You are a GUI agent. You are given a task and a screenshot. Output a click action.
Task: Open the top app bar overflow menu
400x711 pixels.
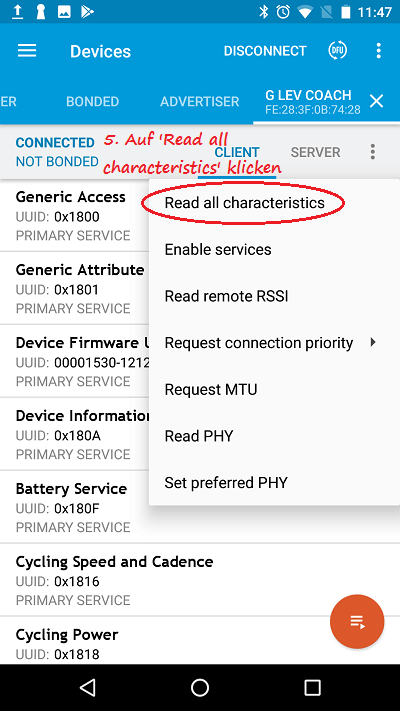point(379,51)
